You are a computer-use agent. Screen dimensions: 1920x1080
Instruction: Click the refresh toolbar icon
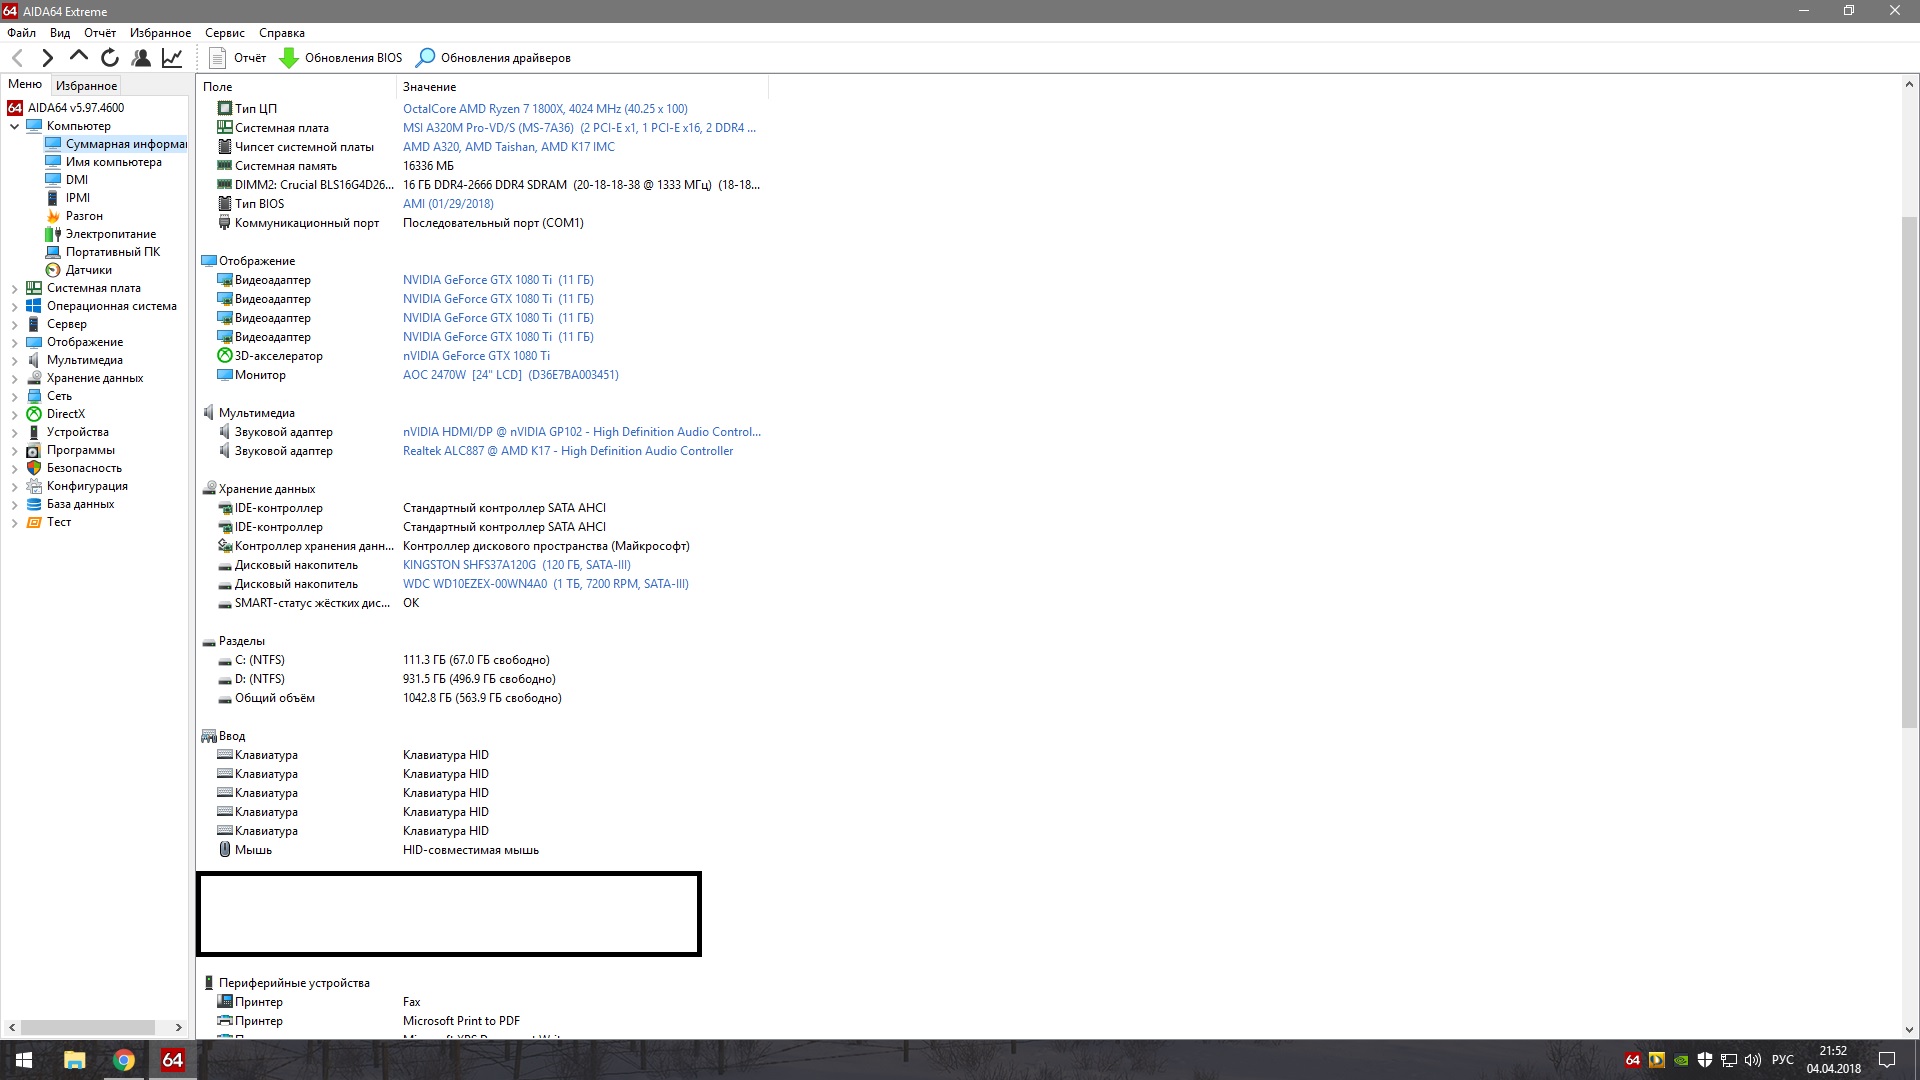[x=110, y=58]
